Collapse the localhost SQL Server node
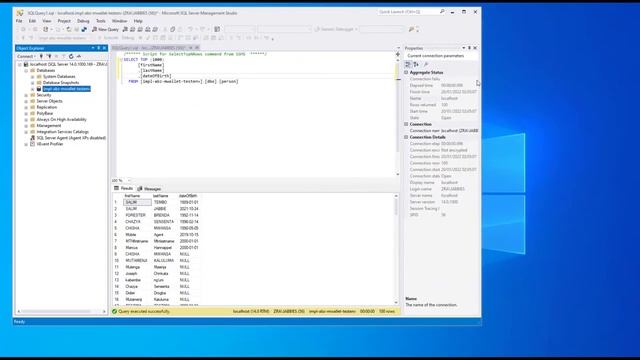The height and width of the screenshot is (360, 640). [x=20, y=64]
